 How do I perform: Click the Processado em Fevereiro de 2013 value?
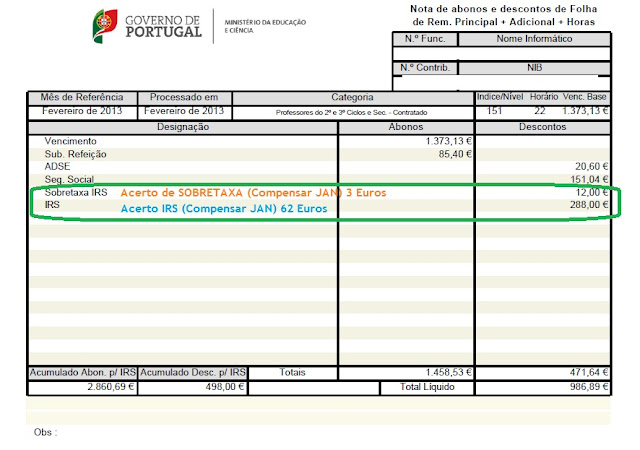pyautogui.click(x=184, y=111)
